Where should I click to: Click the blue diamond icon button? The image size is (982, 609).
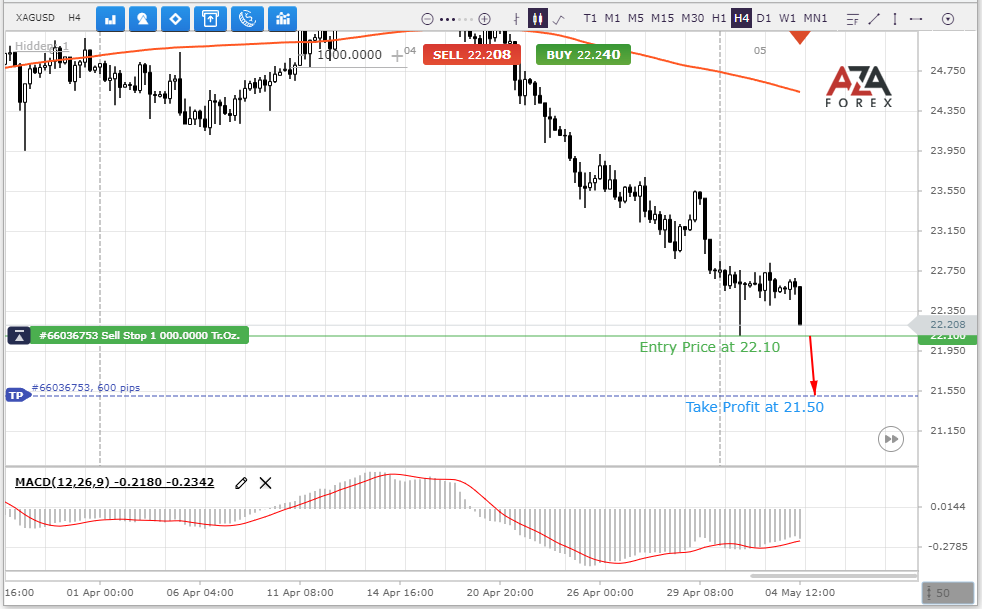coord(175,19)
